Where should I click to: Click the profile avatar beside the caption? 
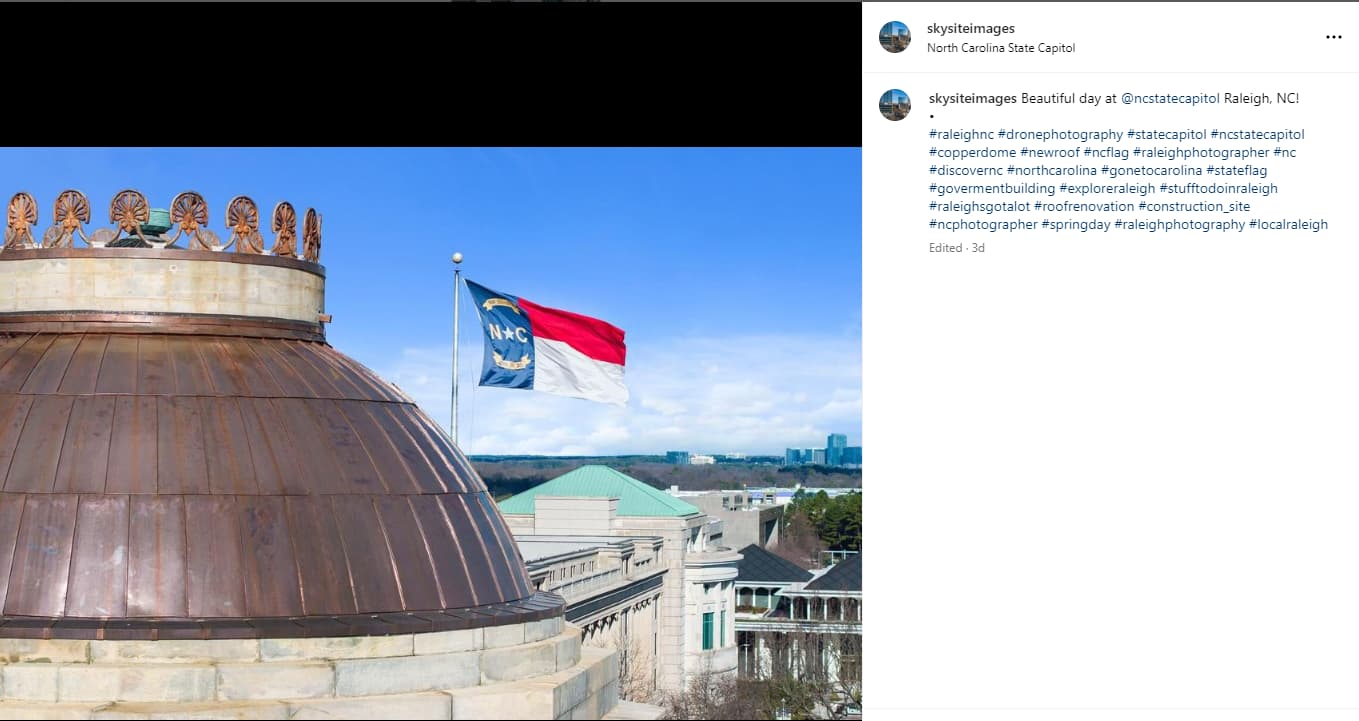(x=894, y=105)
